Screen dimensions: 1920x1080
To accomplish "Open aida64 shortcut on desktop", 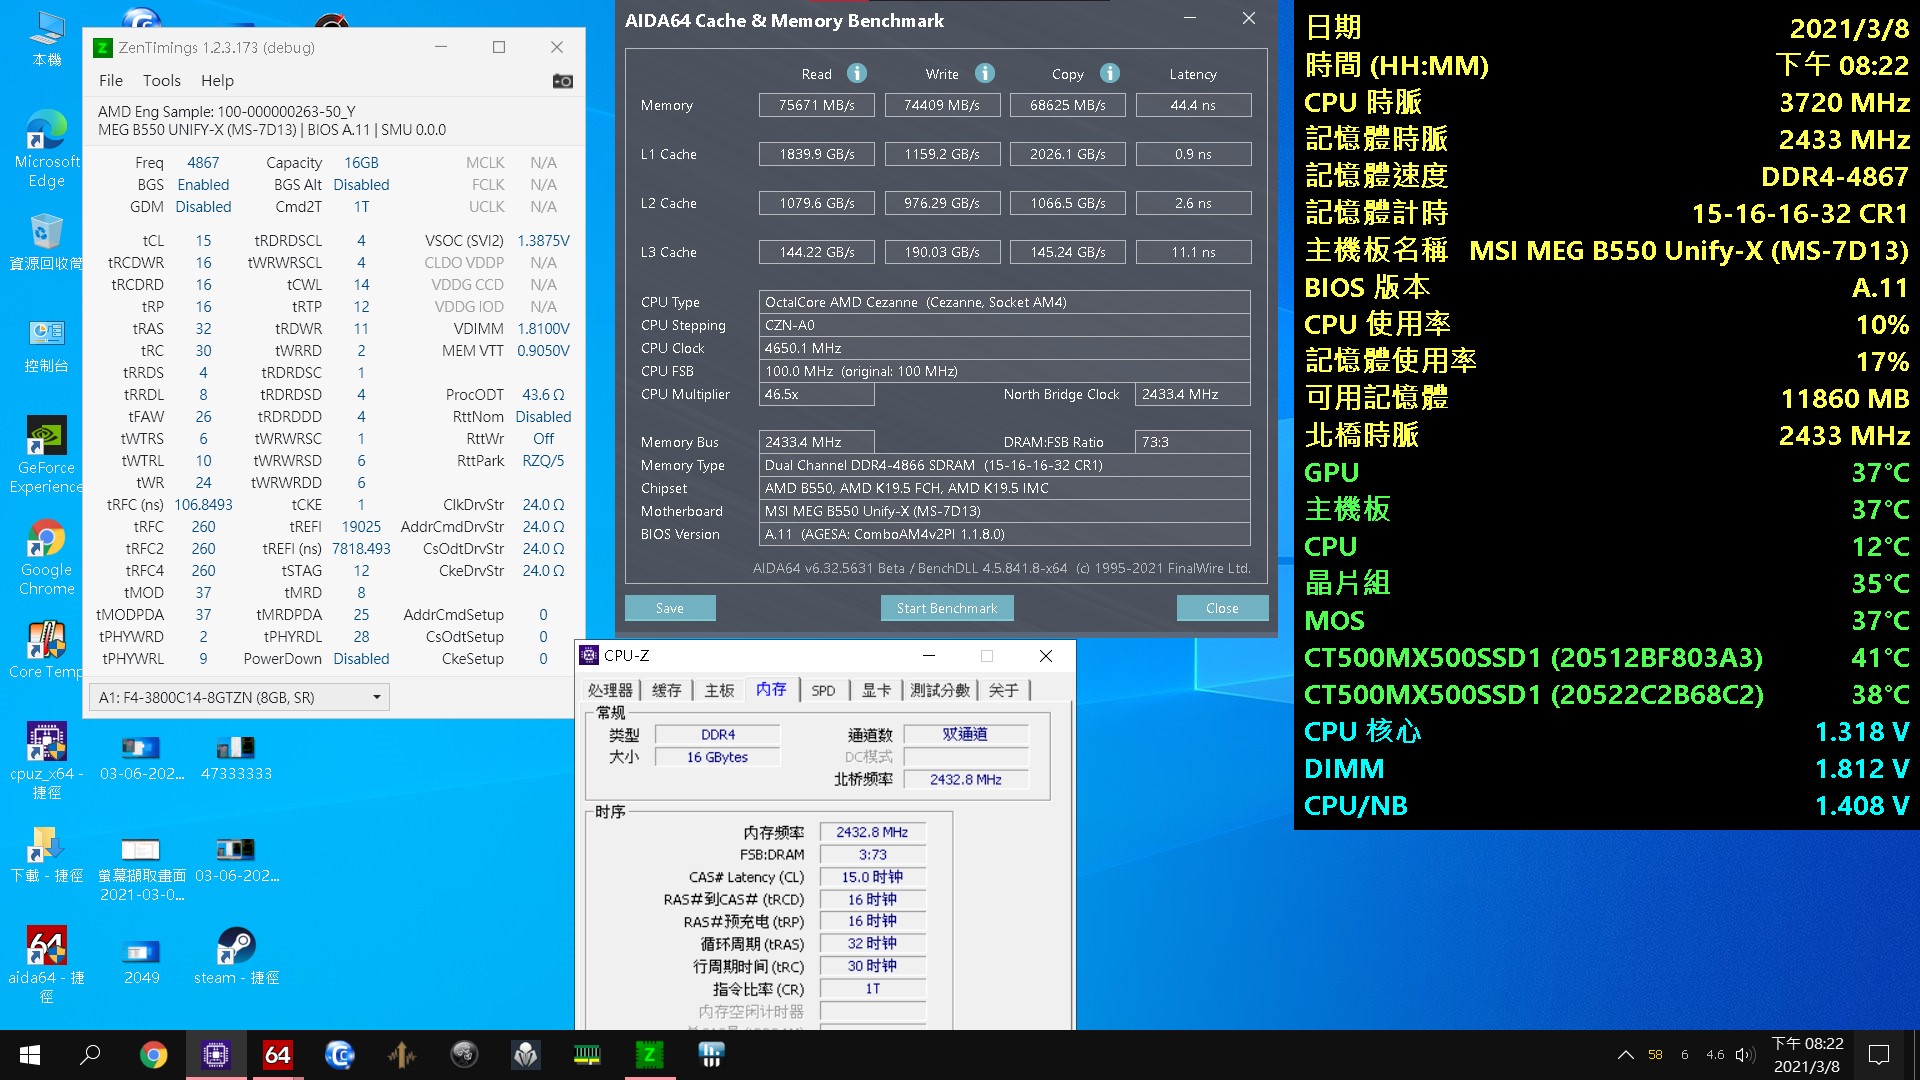I will [46, 965].
